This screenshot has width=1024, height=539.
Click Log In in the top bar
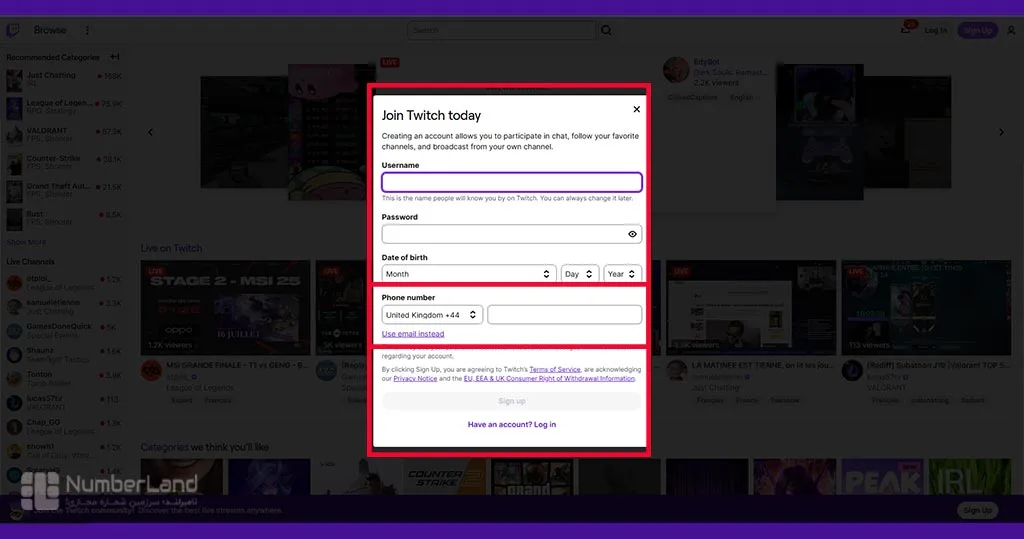tap(935, 30)
